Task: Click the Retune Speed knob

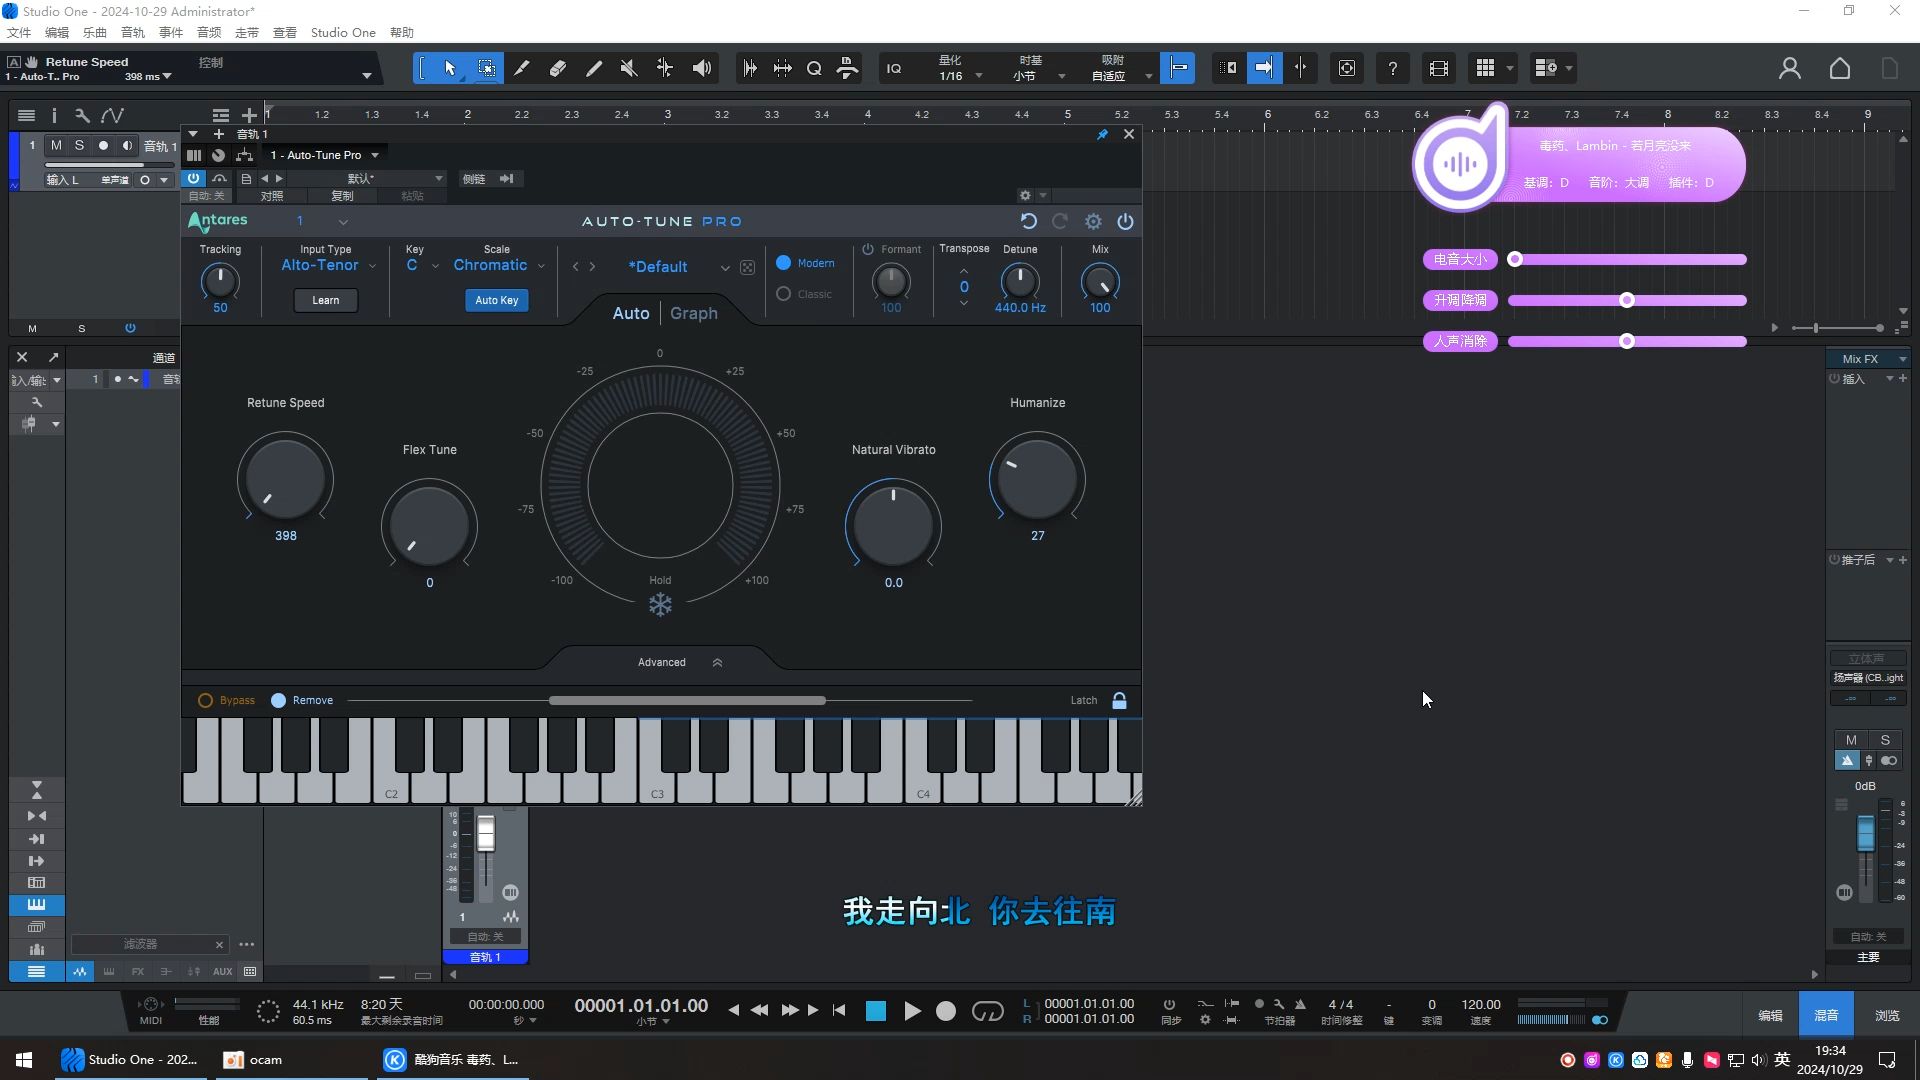Action: [285, 478]
